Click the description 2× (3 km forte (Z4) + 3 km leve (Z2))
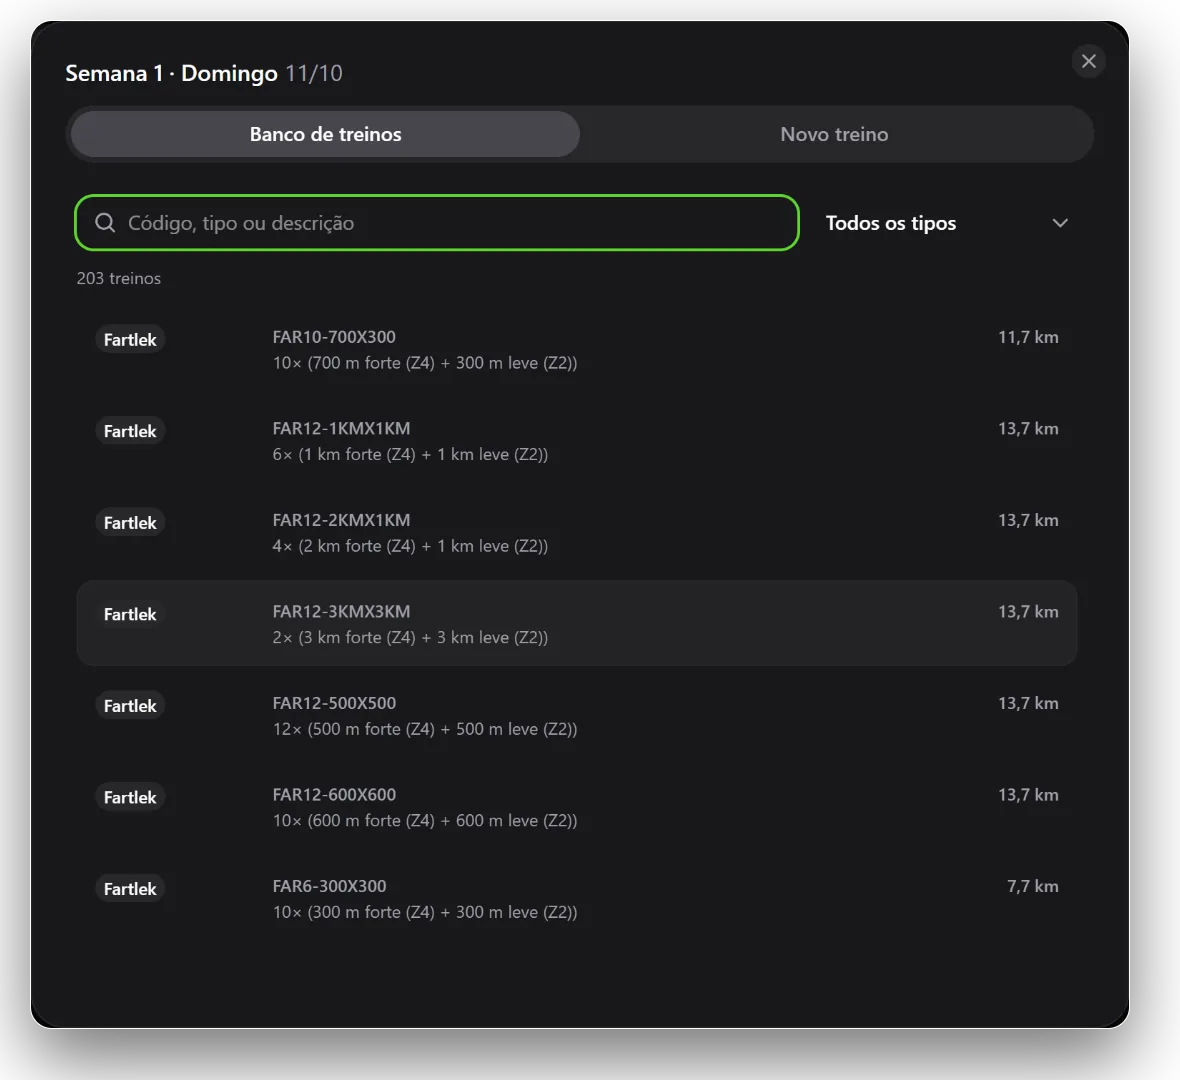1180x1080 pixels. (410, 637)
